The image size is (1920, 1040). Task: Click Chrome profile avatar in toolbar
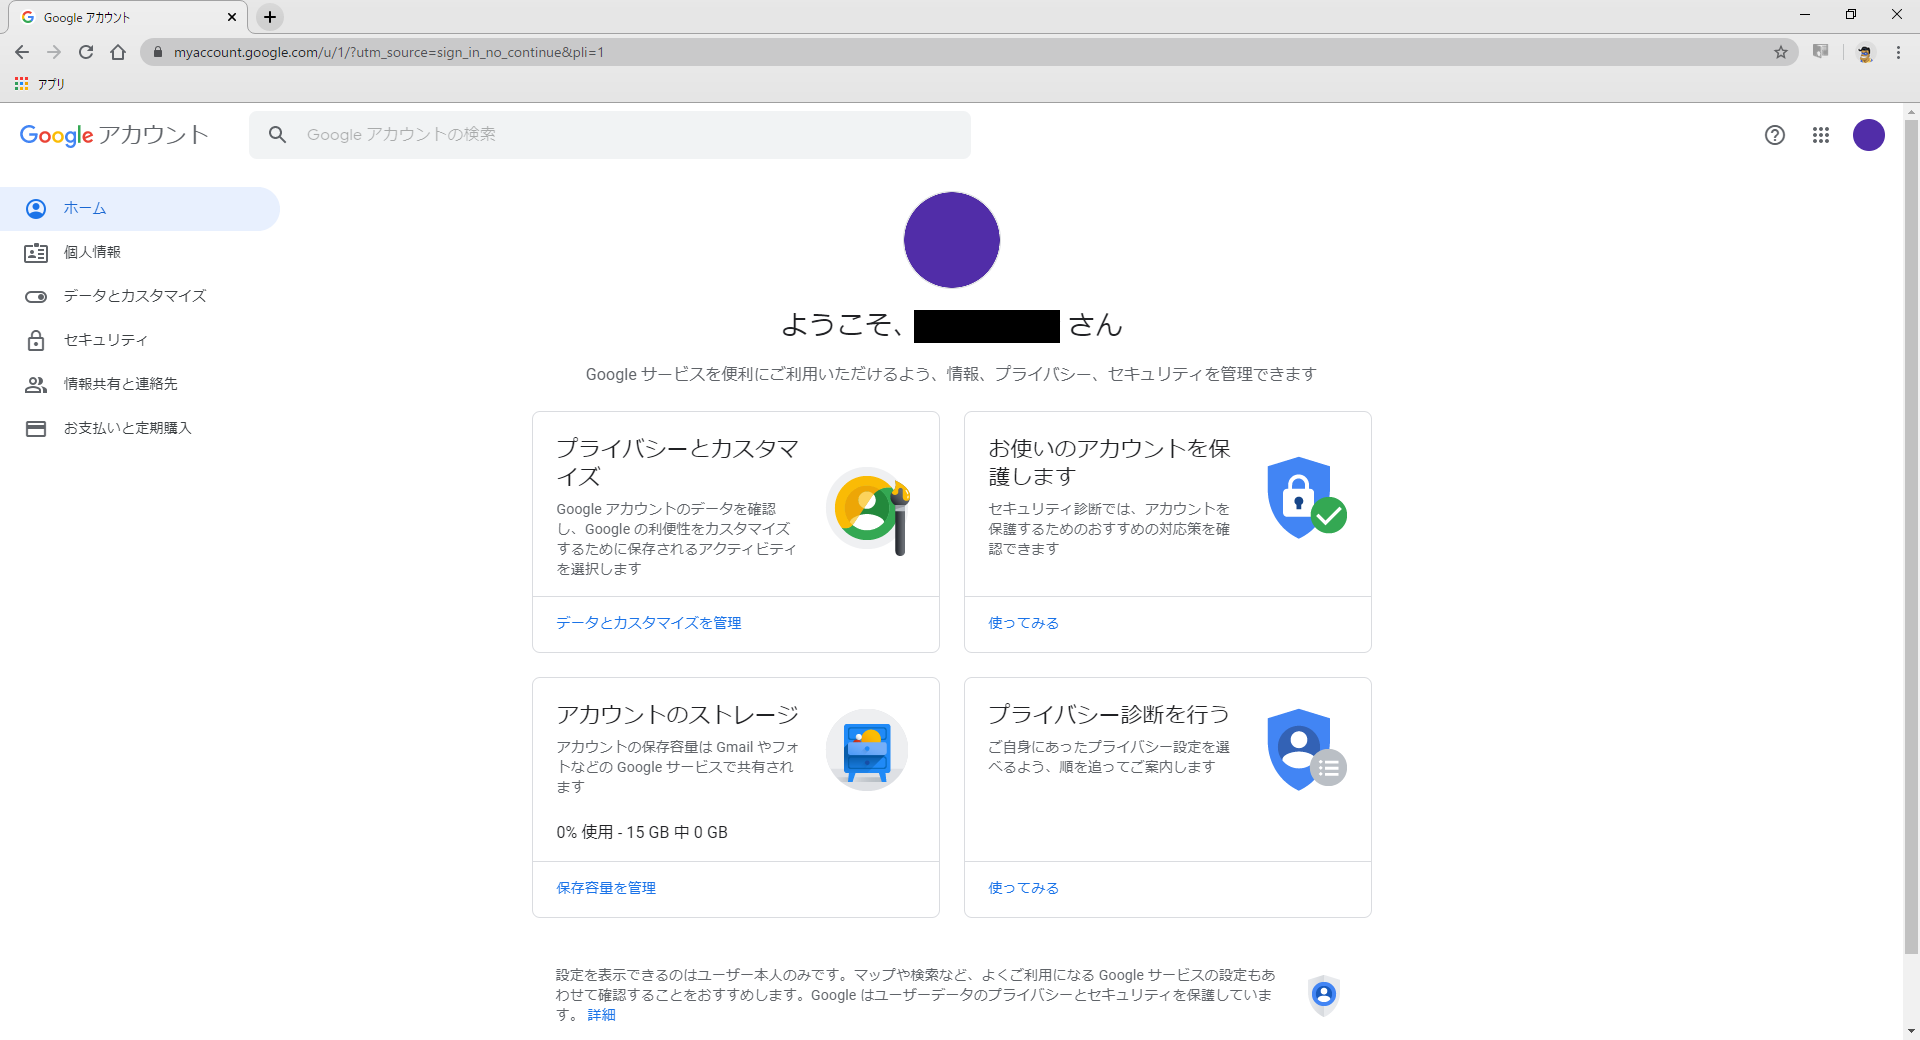(x=1864, y=52)
